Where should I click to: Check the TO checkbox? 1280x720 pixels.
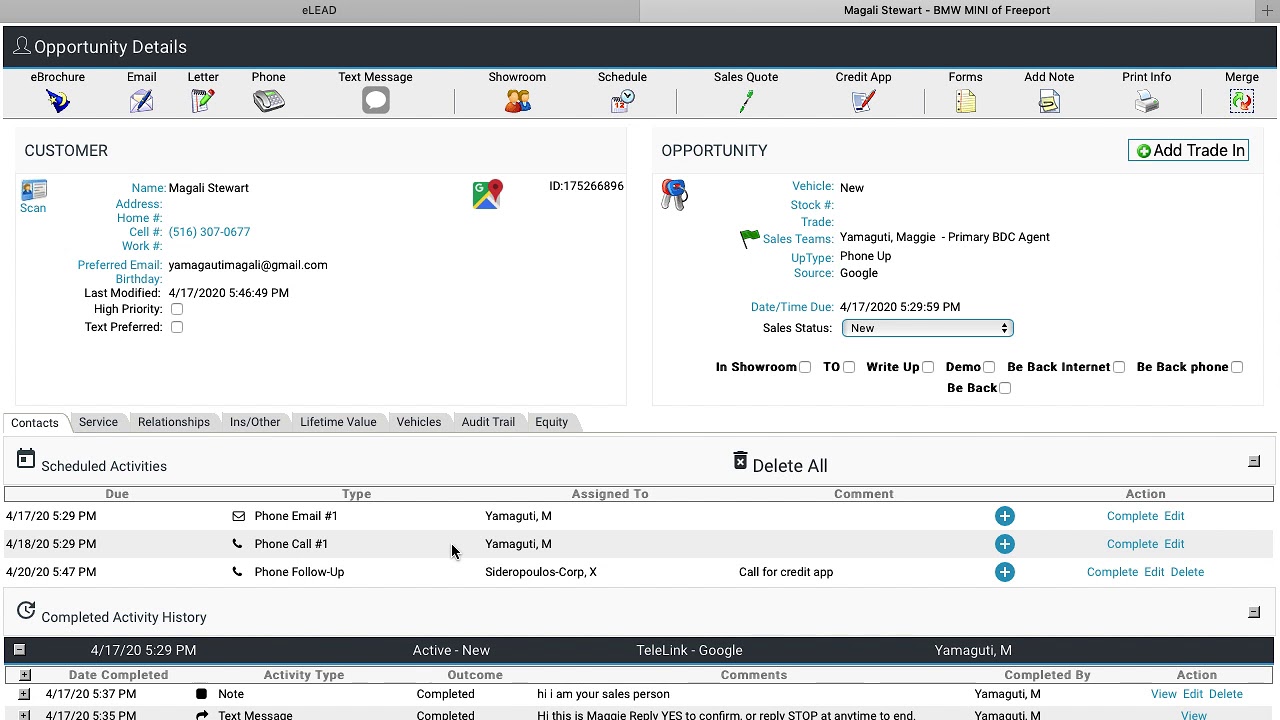(x=849, y=367)
